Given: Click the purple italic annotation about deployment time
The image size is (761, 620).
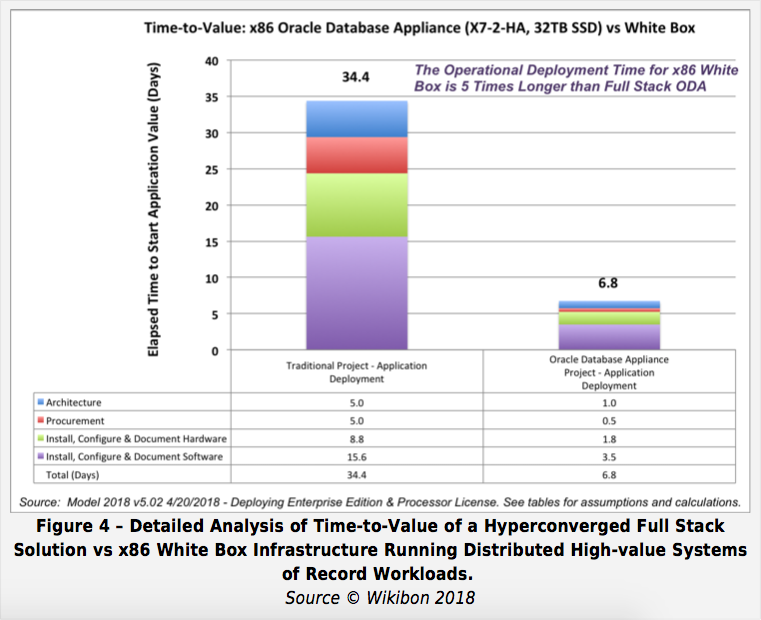Looking at the screenshot, I should (576, 78).
